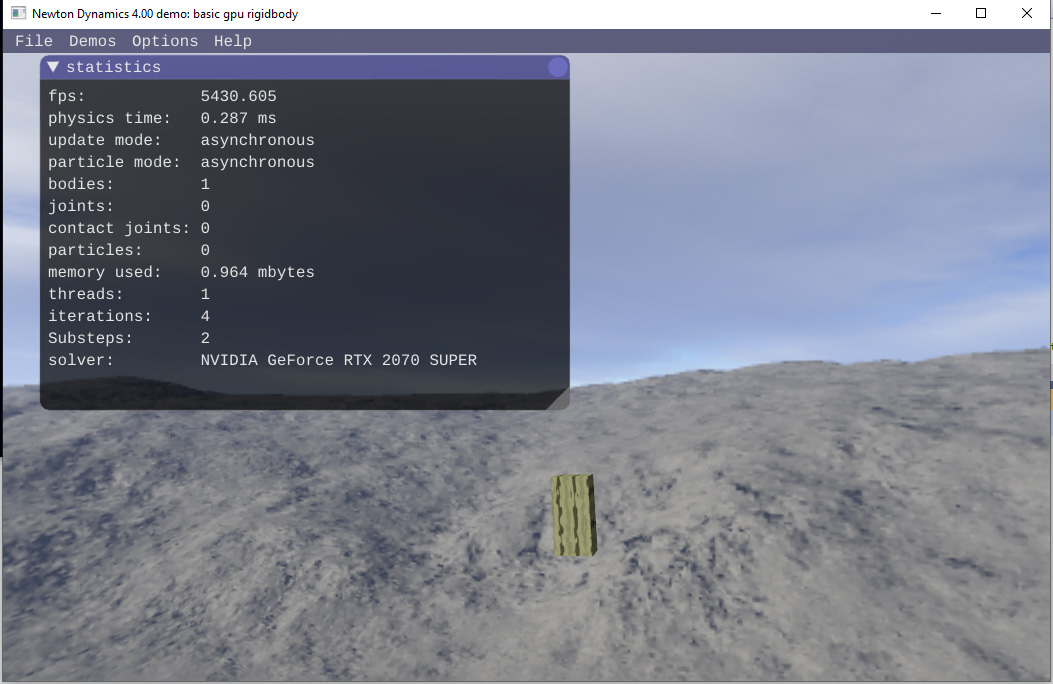Click the solver NVIDIA GeForce RTX 2070 SUPER text
This screenshot has height=684, width=1053.
tap(338, 360)
